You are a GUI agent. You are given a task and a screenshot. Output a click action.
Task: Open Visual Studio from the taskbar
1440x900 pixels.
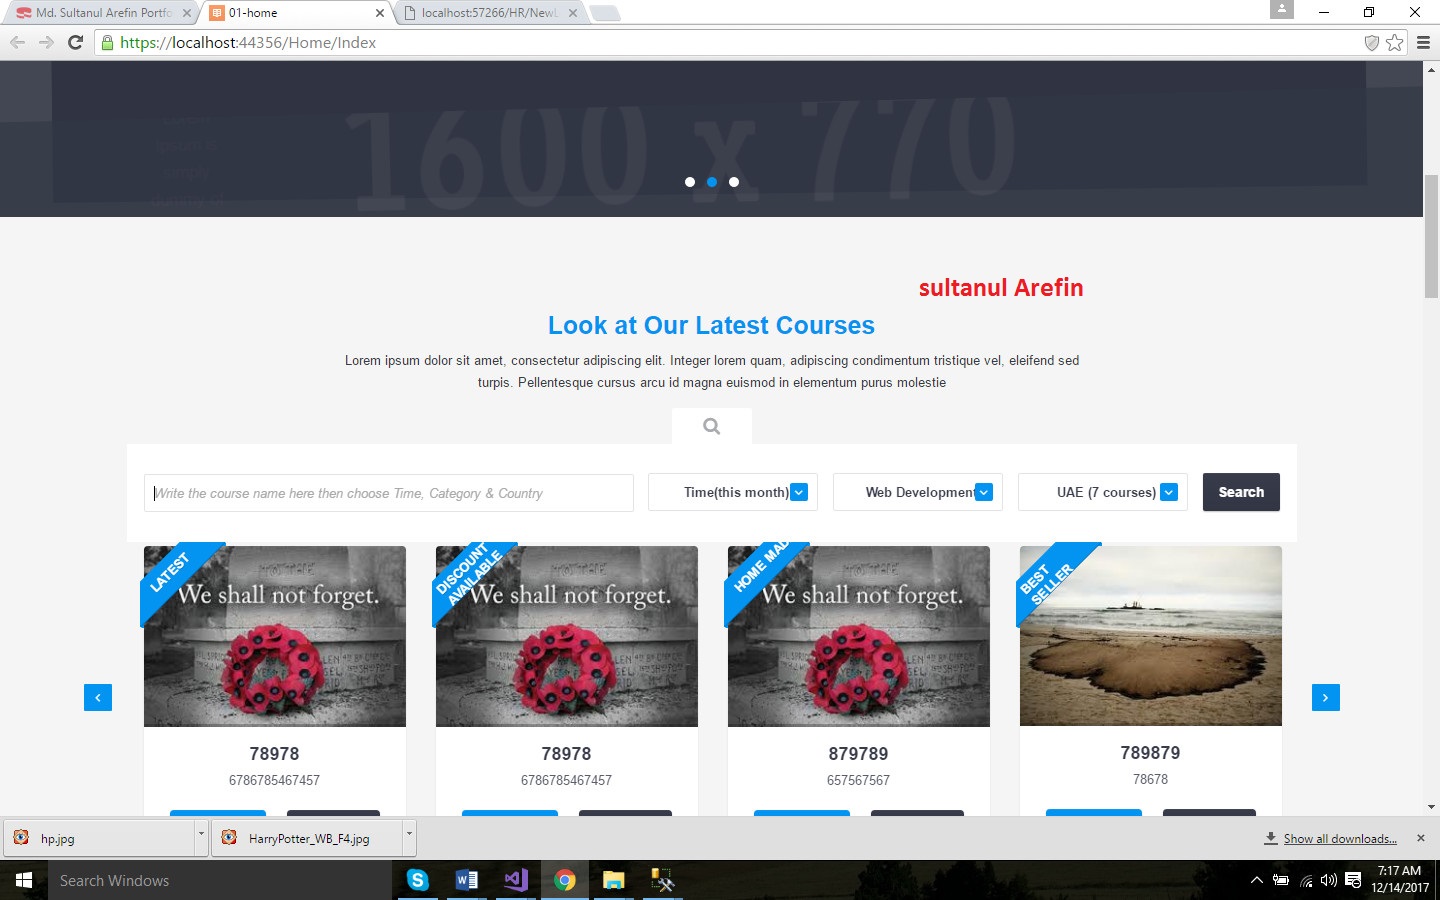tap(516, 880)
